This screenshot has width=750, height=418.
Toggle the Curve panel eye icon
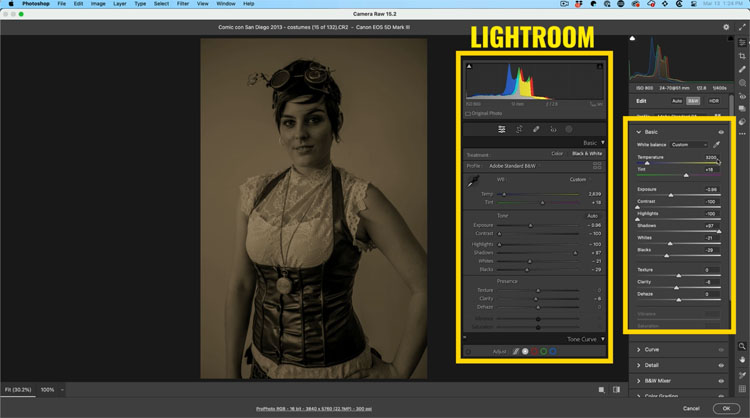point(721,350)
